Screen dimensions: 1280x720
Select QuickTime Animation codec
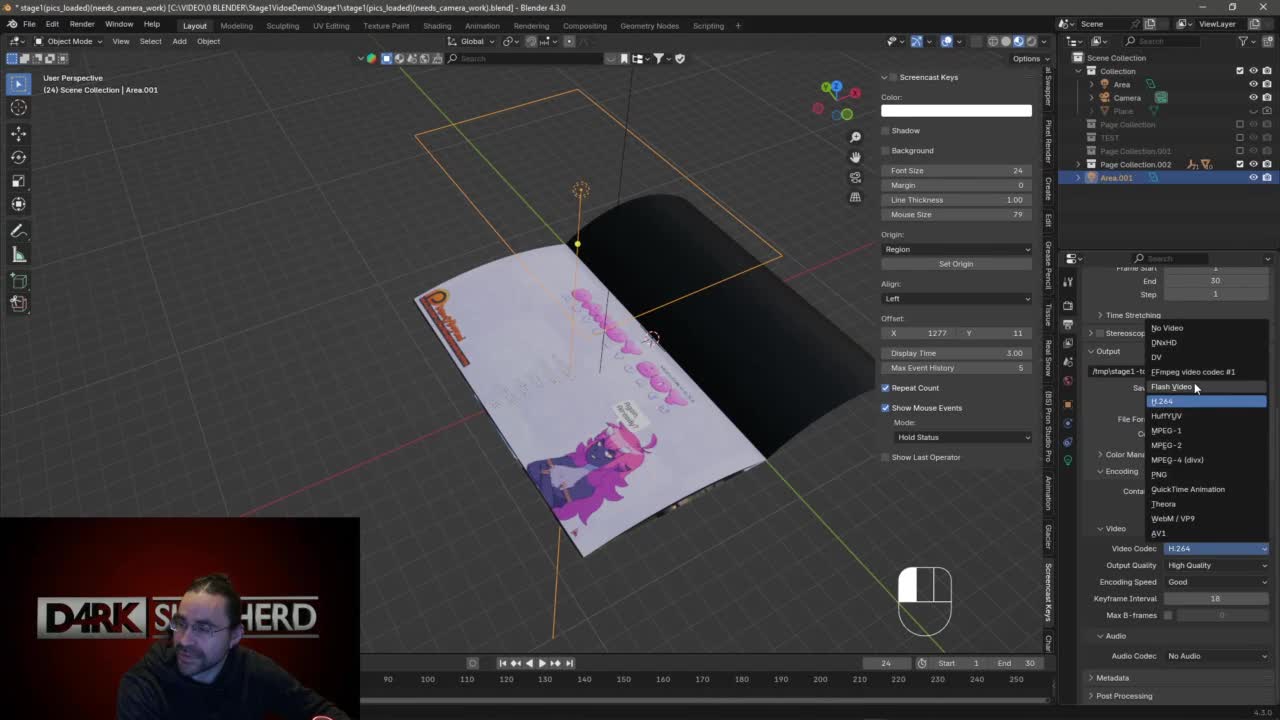(x=1206, y=489)
